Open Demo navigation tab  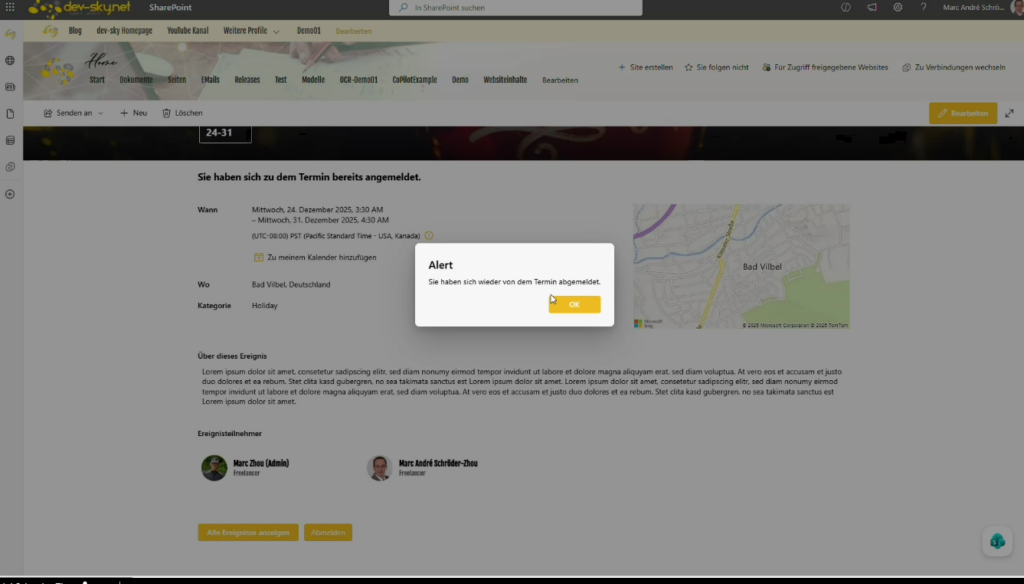[x=460, y=80]
